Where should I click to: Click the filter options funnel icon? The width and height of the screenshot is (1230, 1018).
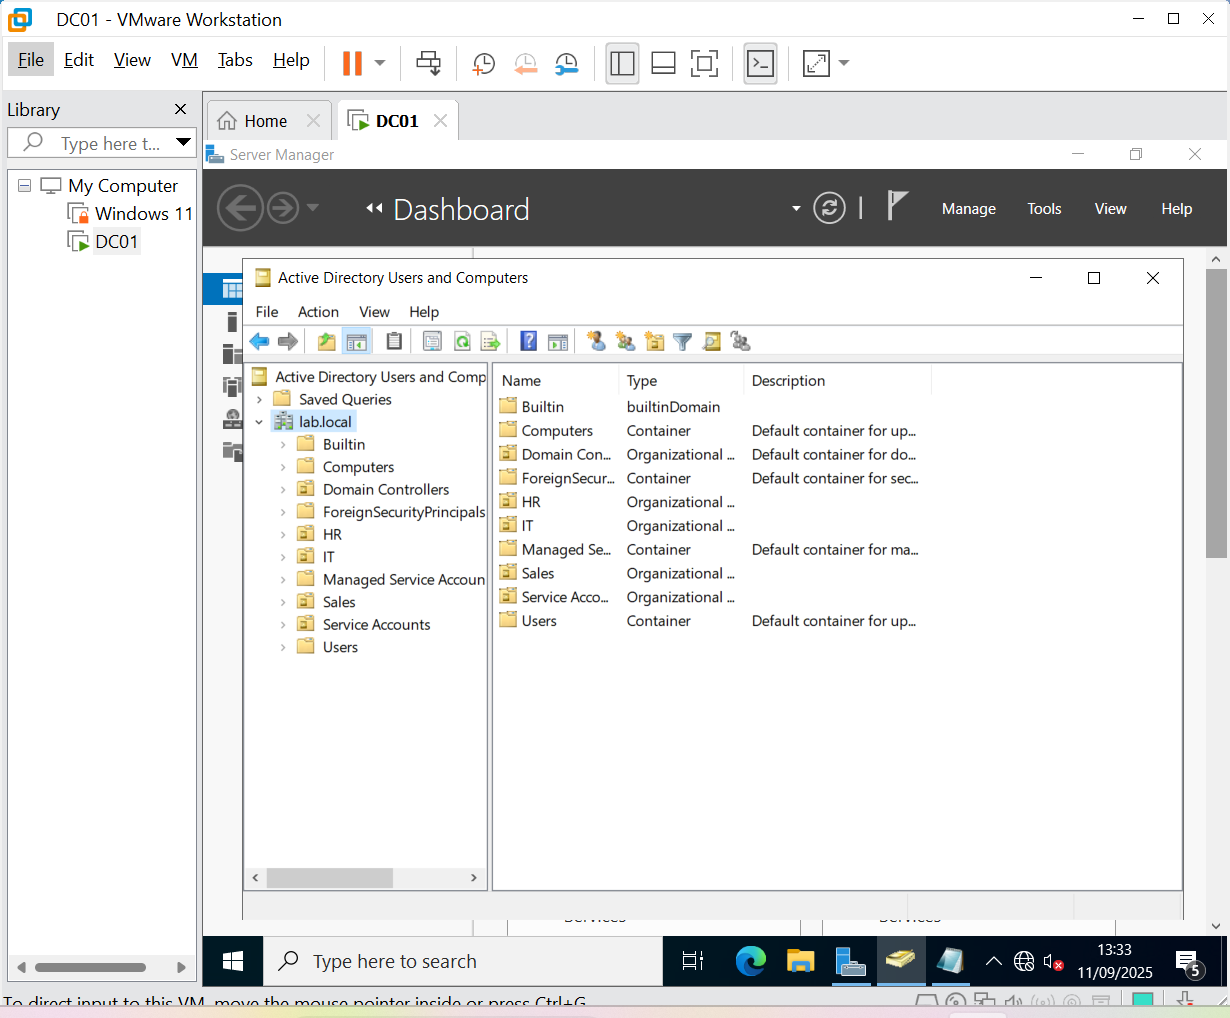pos(682,341)
